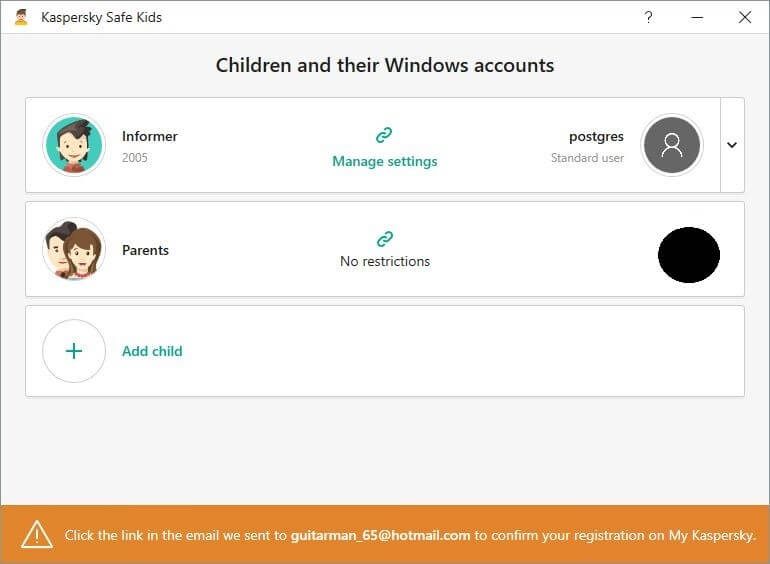Close the Kaspersky Safe Kids window

[x=745, y=17]
